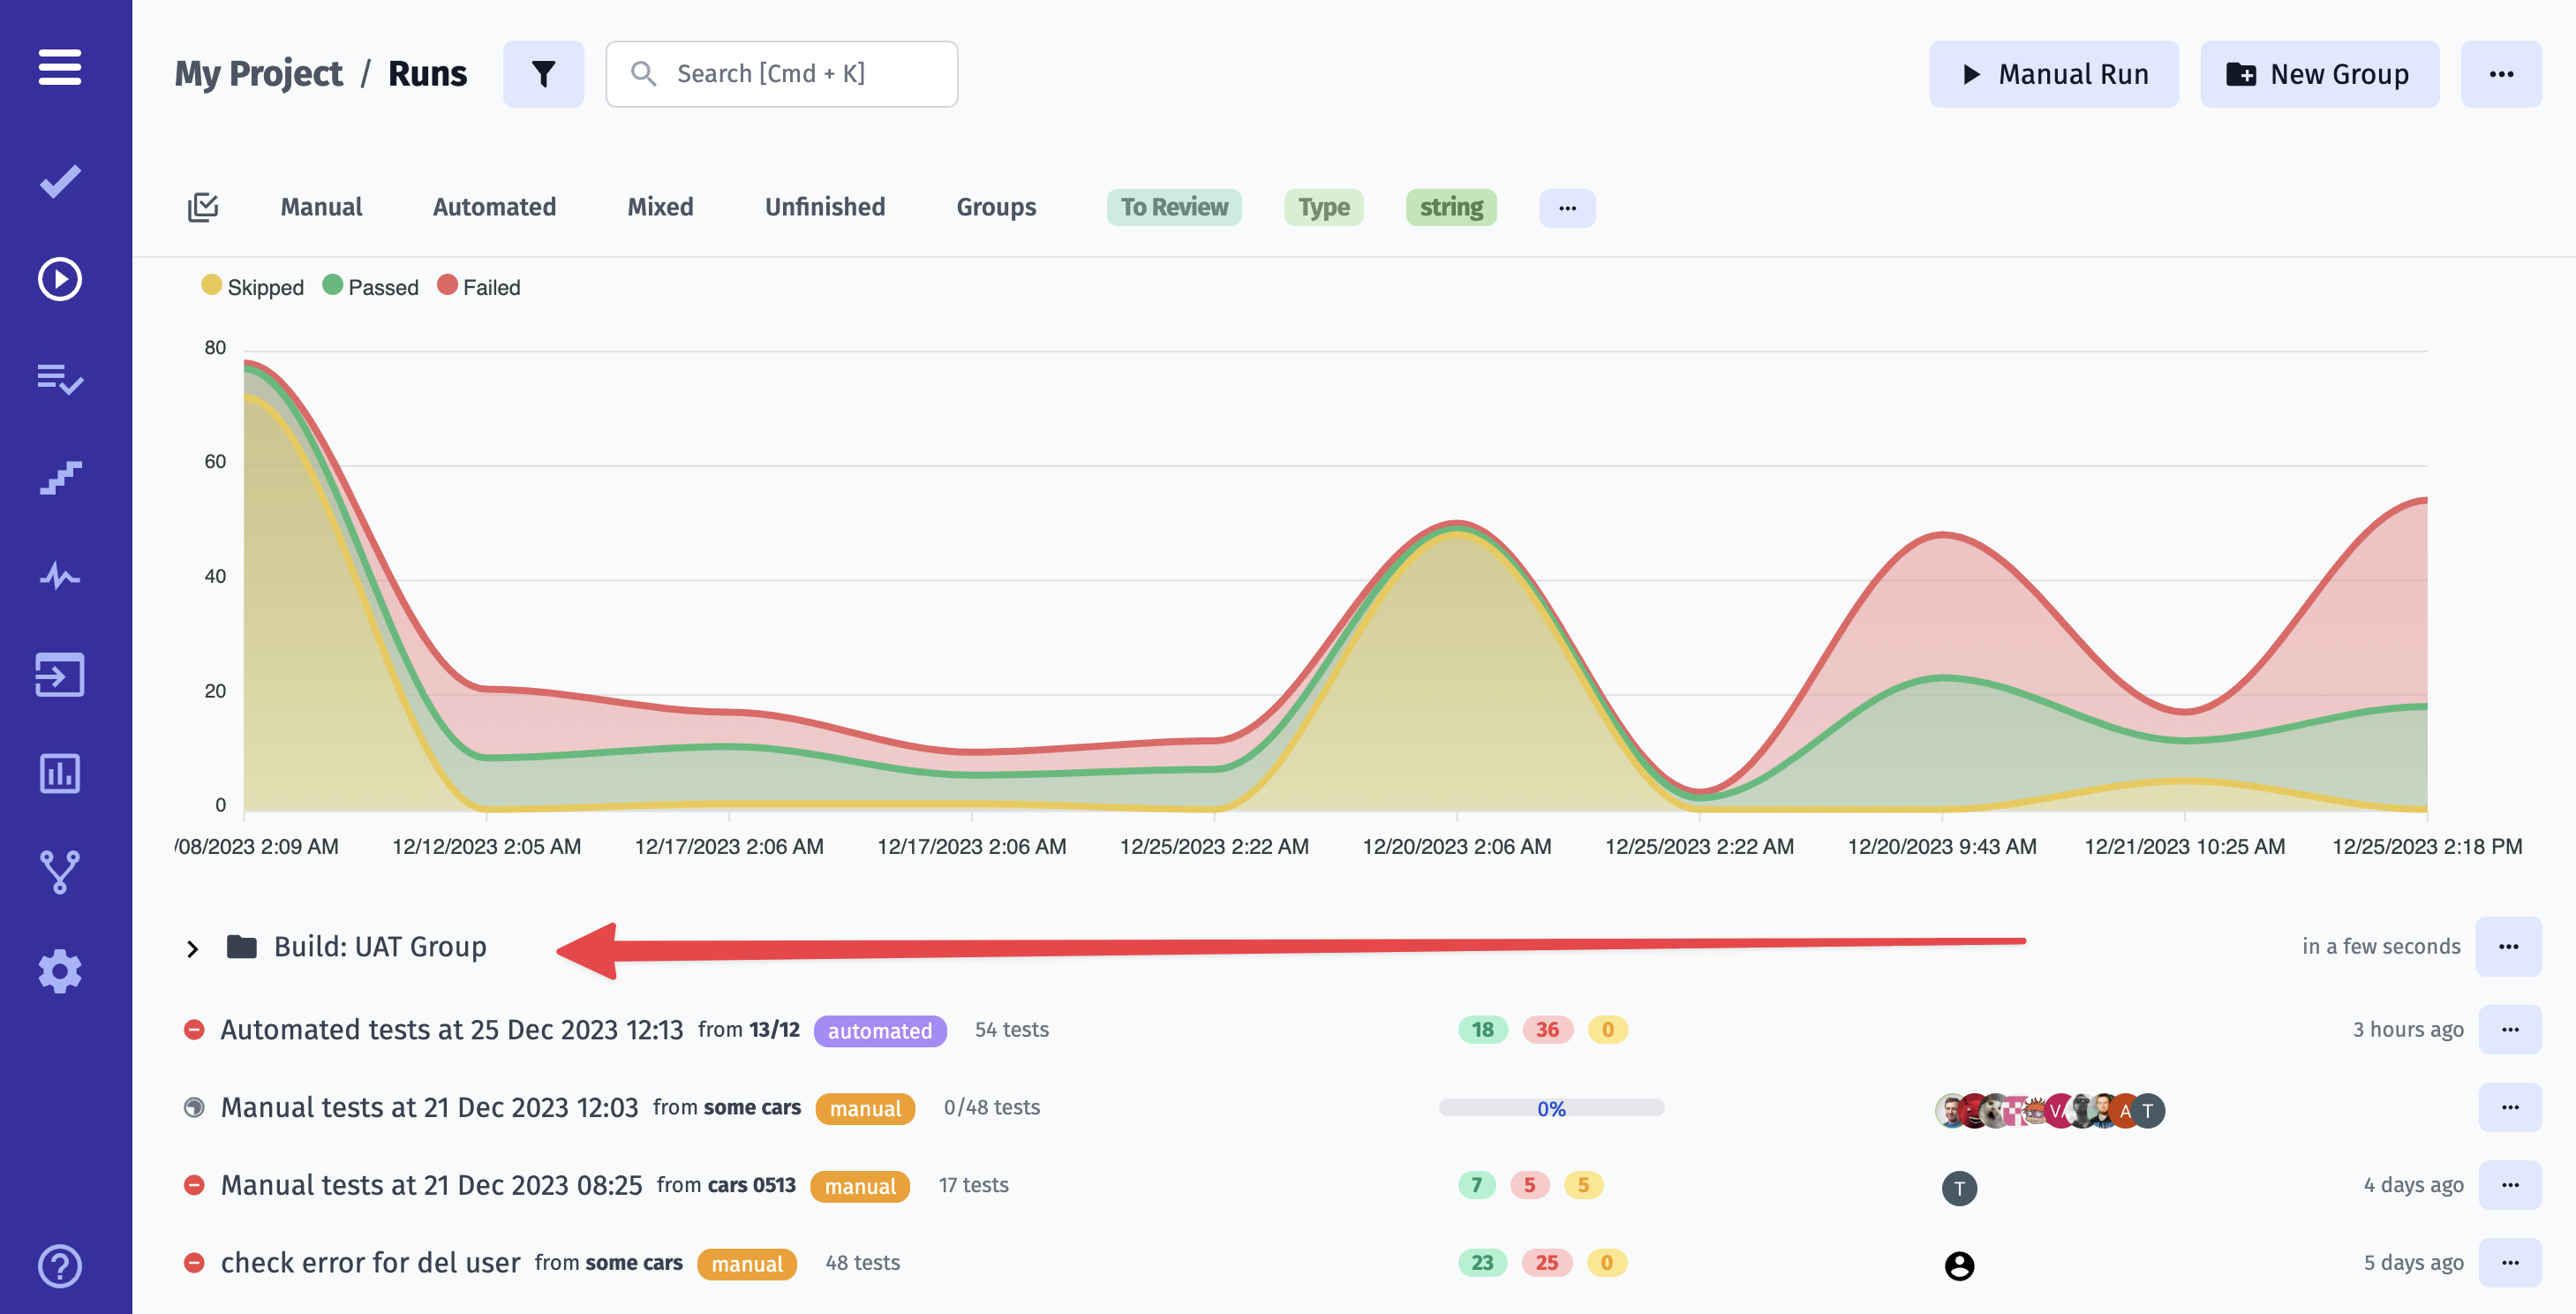The height and width of the screenshot is (1314, 2576).
Task: Open the hamburger menu in the sidebar
Action: pos(60,67)
